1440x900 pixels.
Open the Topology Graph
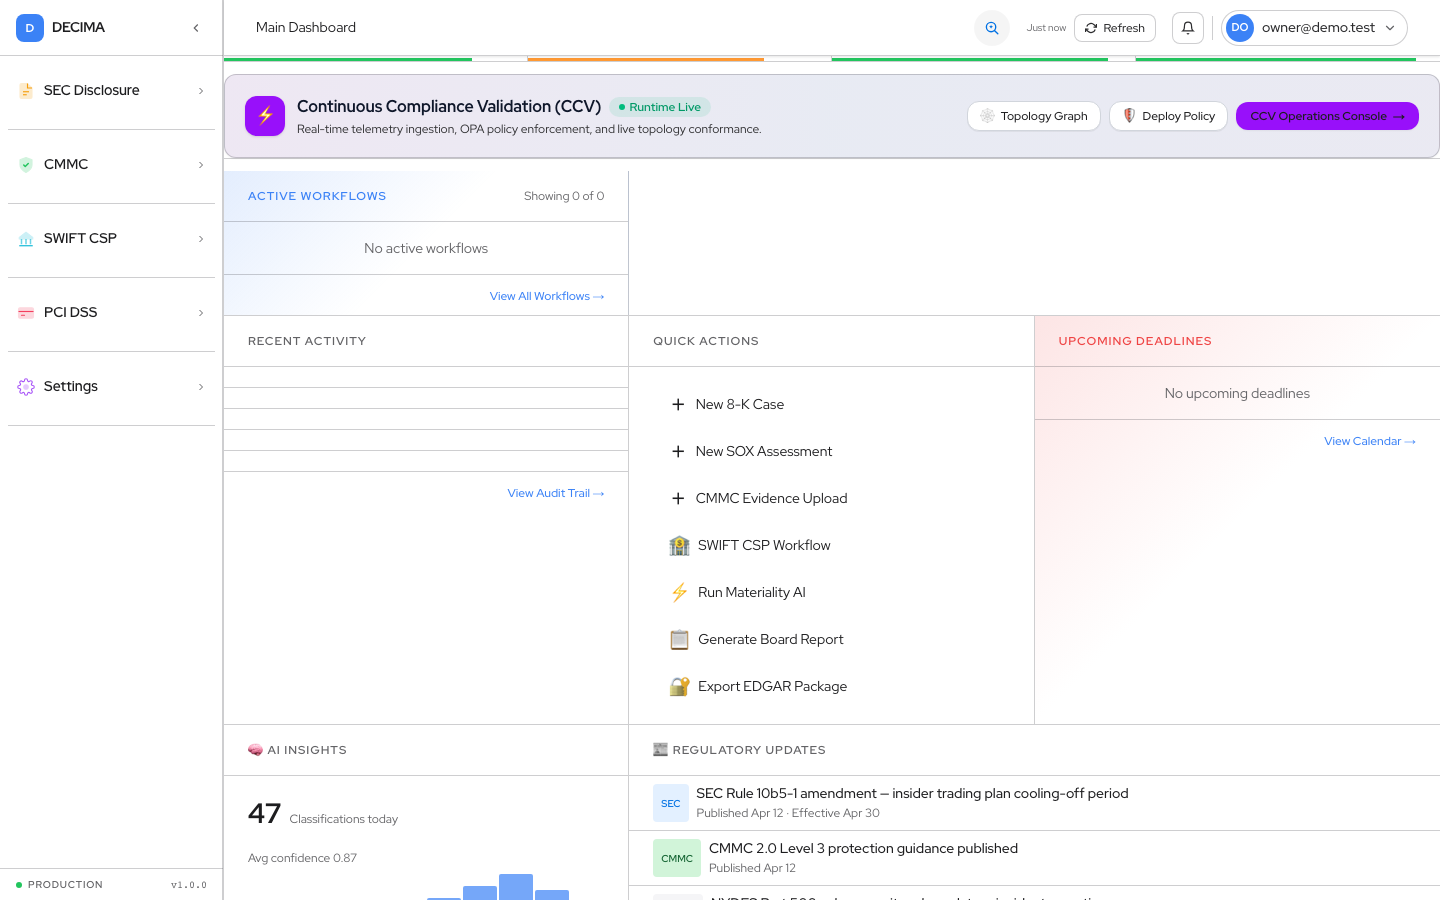[1034, 116]
